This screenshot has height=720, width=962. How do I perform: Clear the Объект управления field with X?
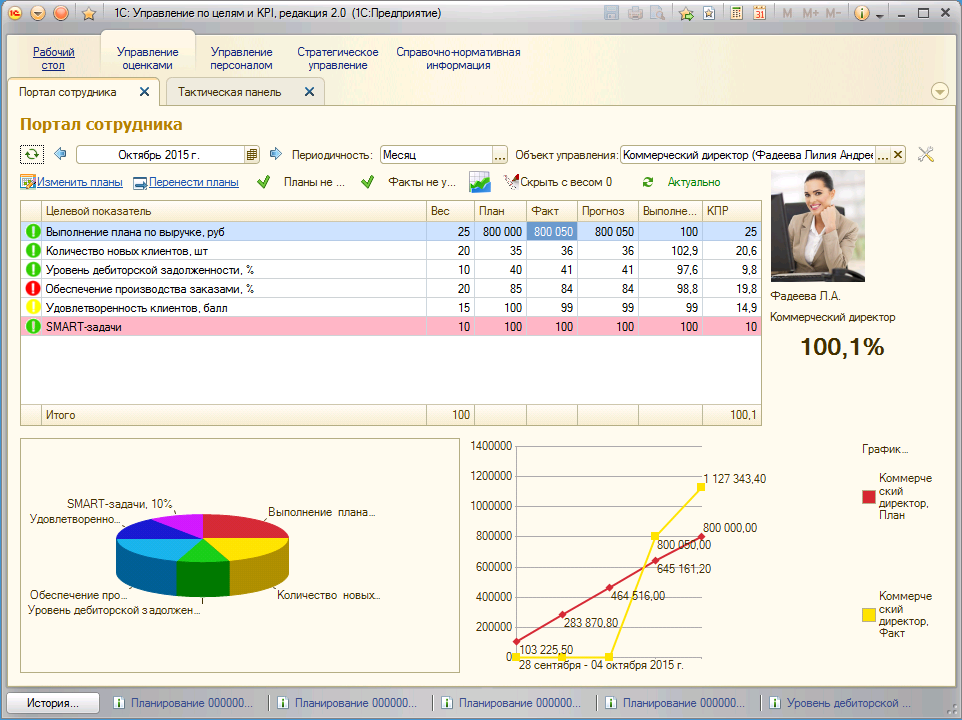tap(898, 155)
